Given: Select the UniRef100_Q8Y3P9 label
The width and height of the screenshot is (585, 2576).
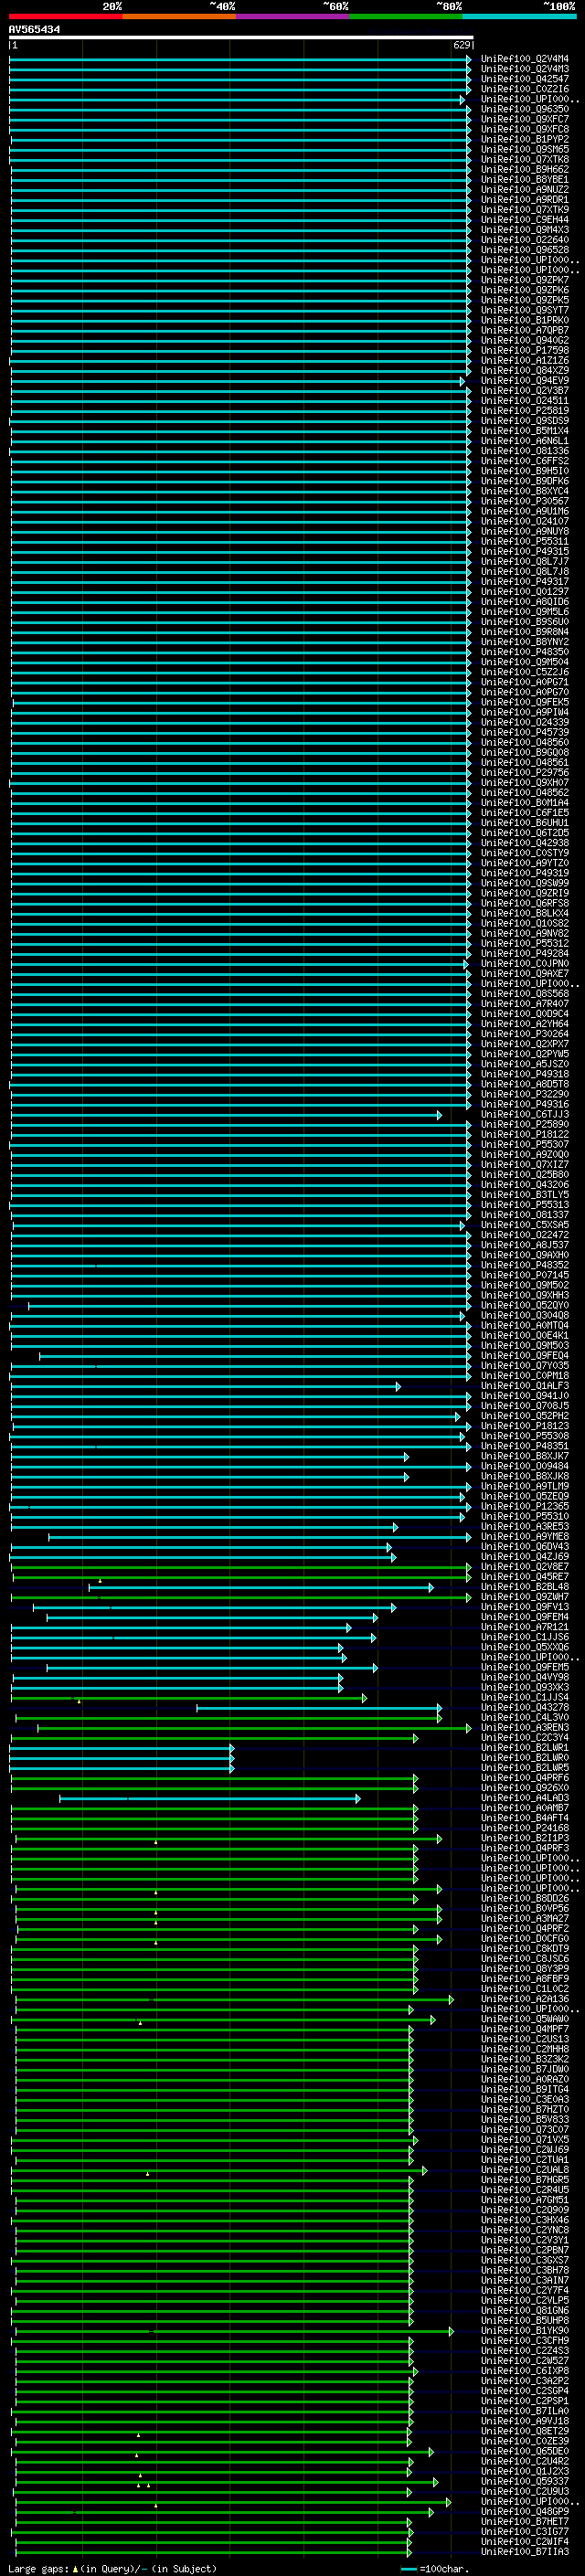Looking at the screenshot, I should tap(525, 1968).
